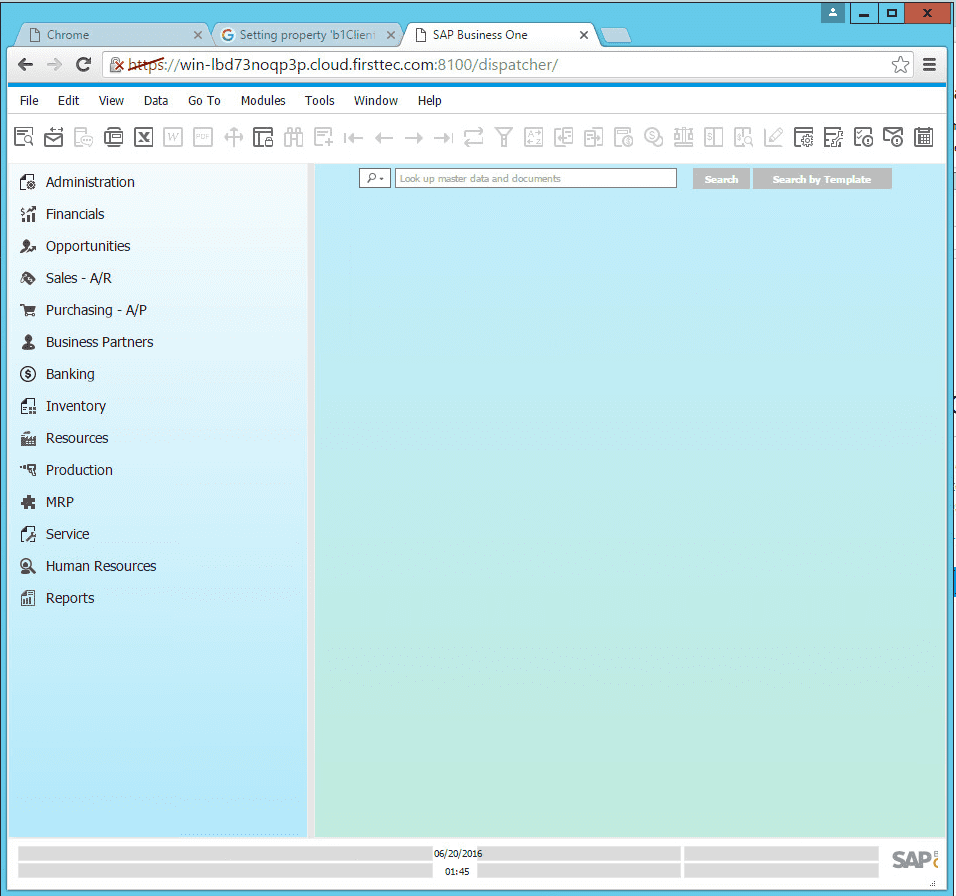Viewport: 956px width, 896px height.
Task: Click the Export to PDF toolbar icon
Action: click(x=203, y=137)
